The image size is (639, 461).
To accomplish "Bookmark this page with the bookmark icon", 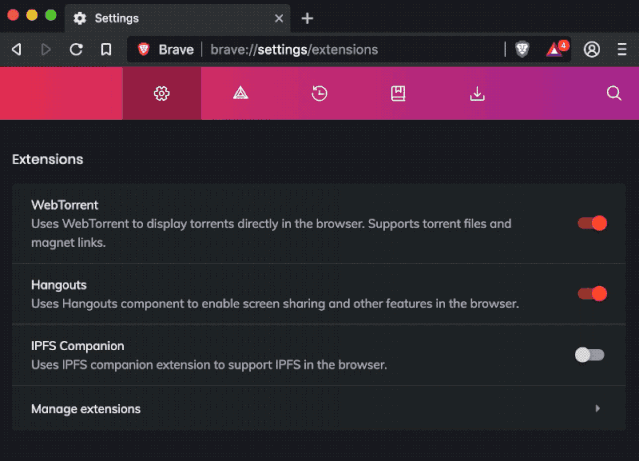I will pyautogui.click(x=106, y=49).
